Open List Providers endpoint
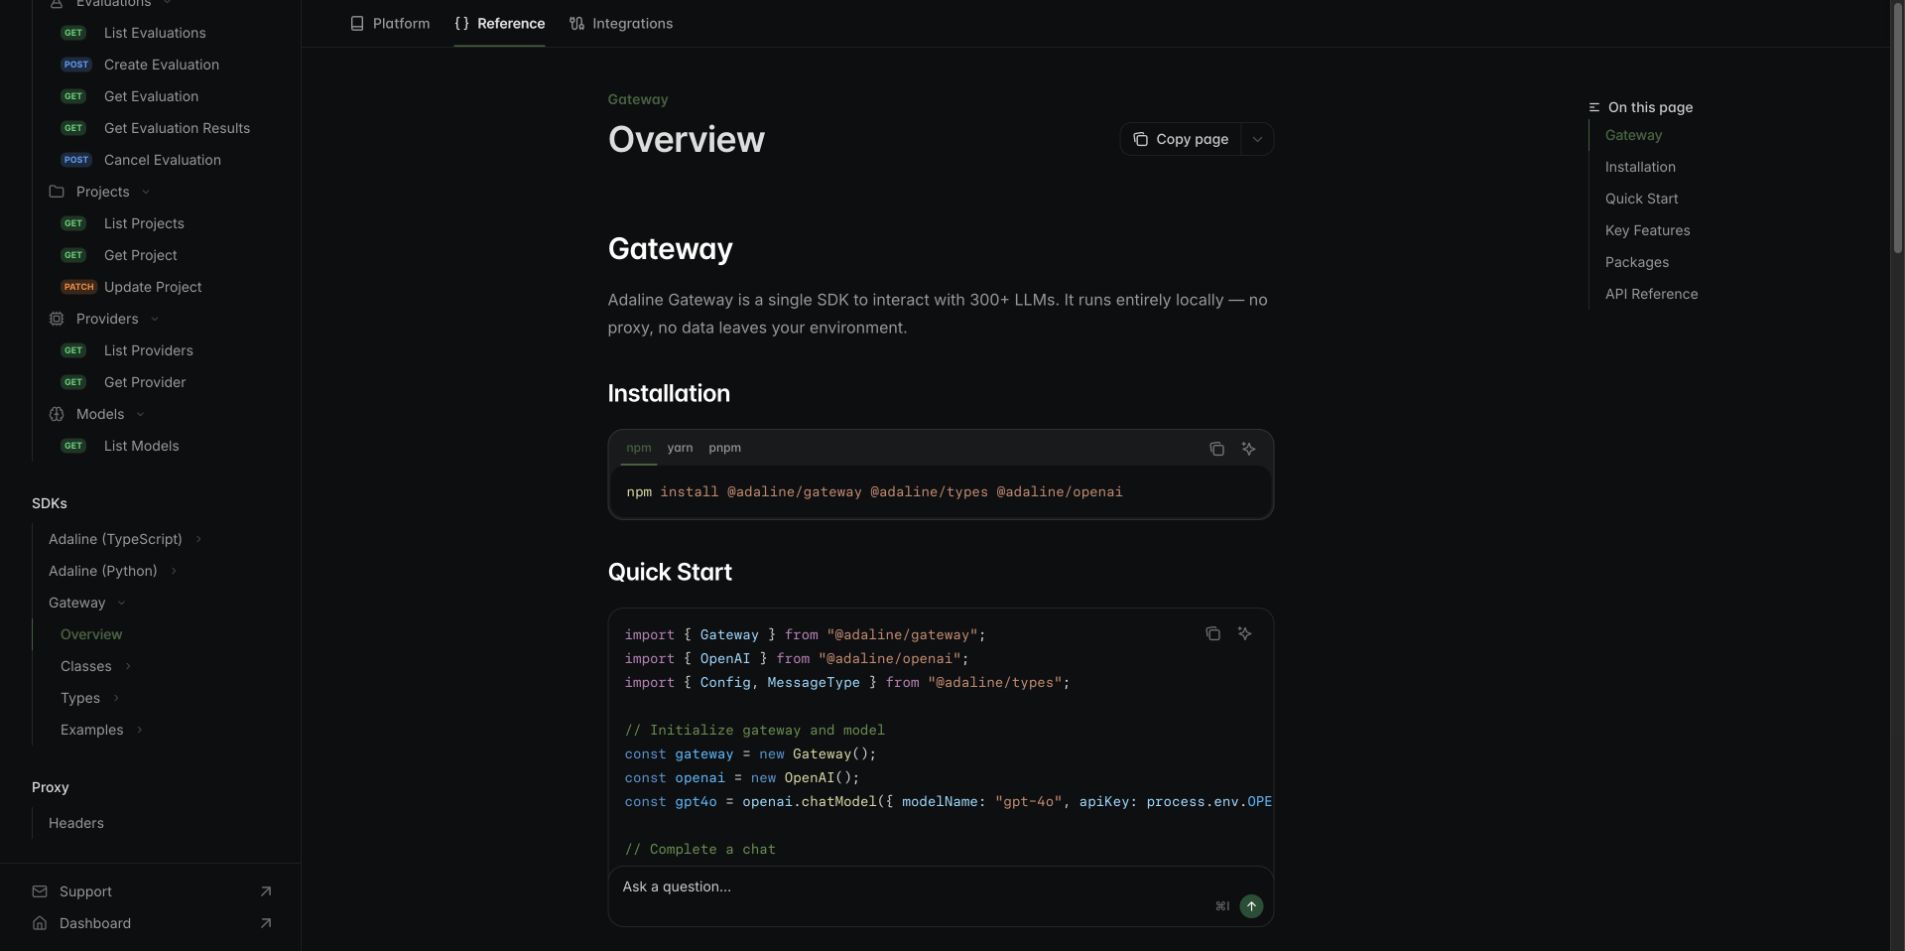This screenshot has height=951, width=1905. (148, 351)
